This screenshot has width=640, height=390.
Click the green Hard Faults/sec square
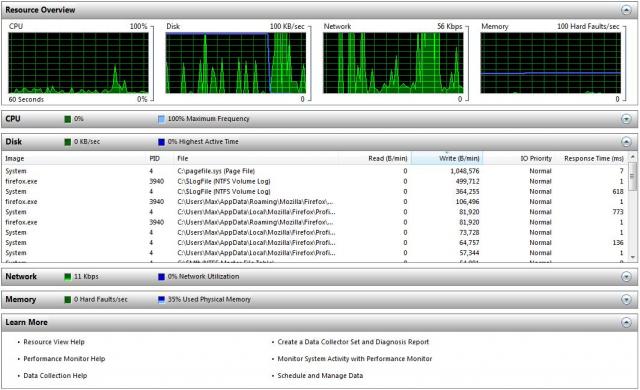(x=68, y=299)
